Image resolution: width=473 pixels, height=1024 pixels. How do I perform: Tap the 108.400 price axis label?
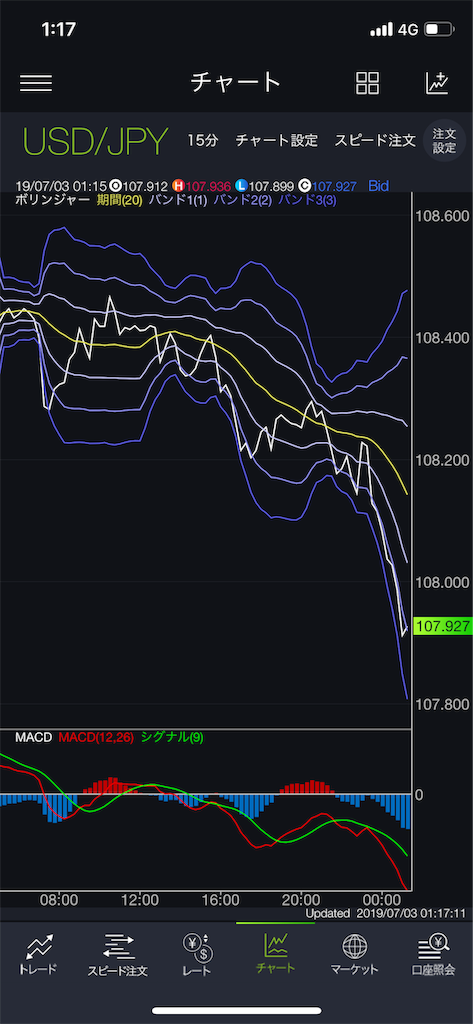[442, 338]
